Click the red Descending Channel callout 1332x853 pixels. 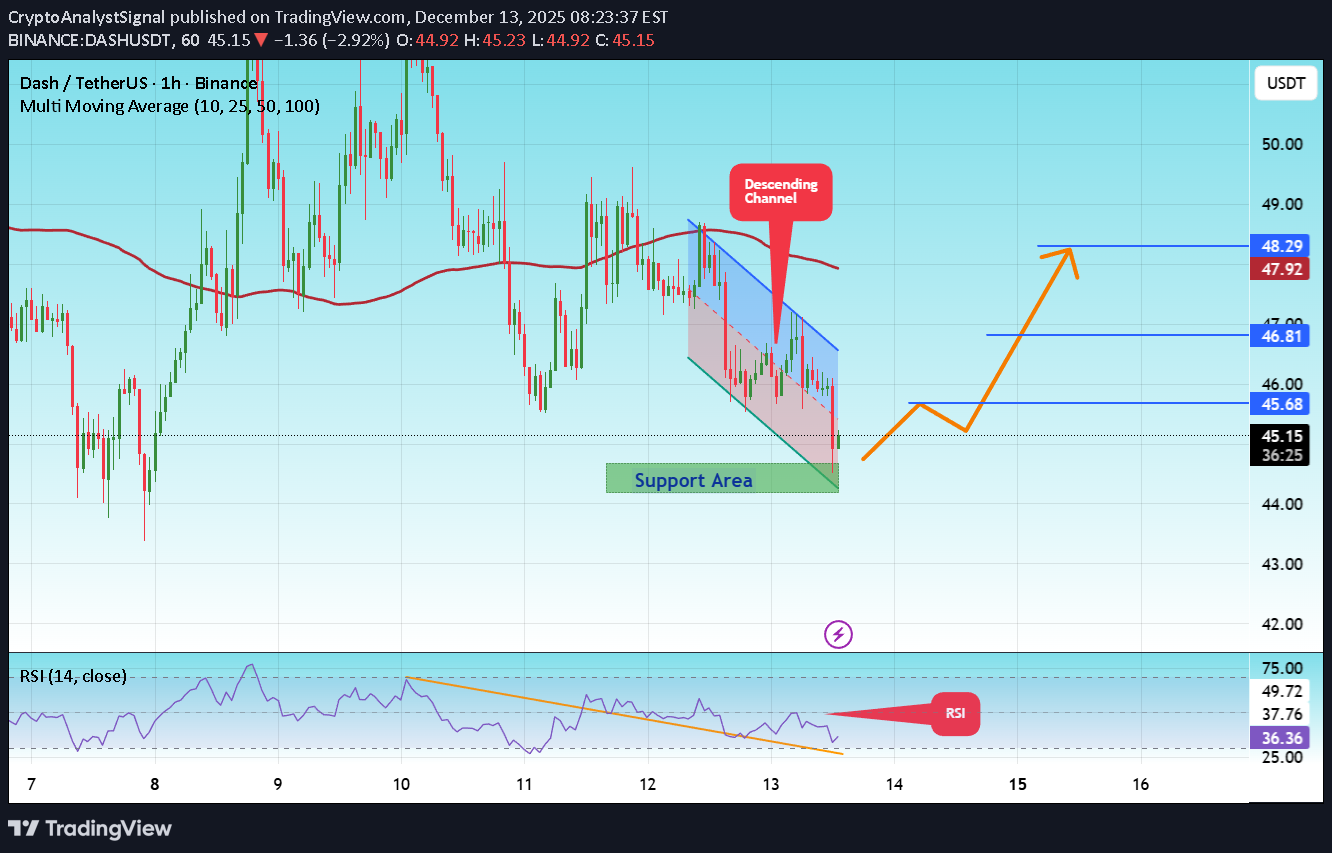[780, 191]
